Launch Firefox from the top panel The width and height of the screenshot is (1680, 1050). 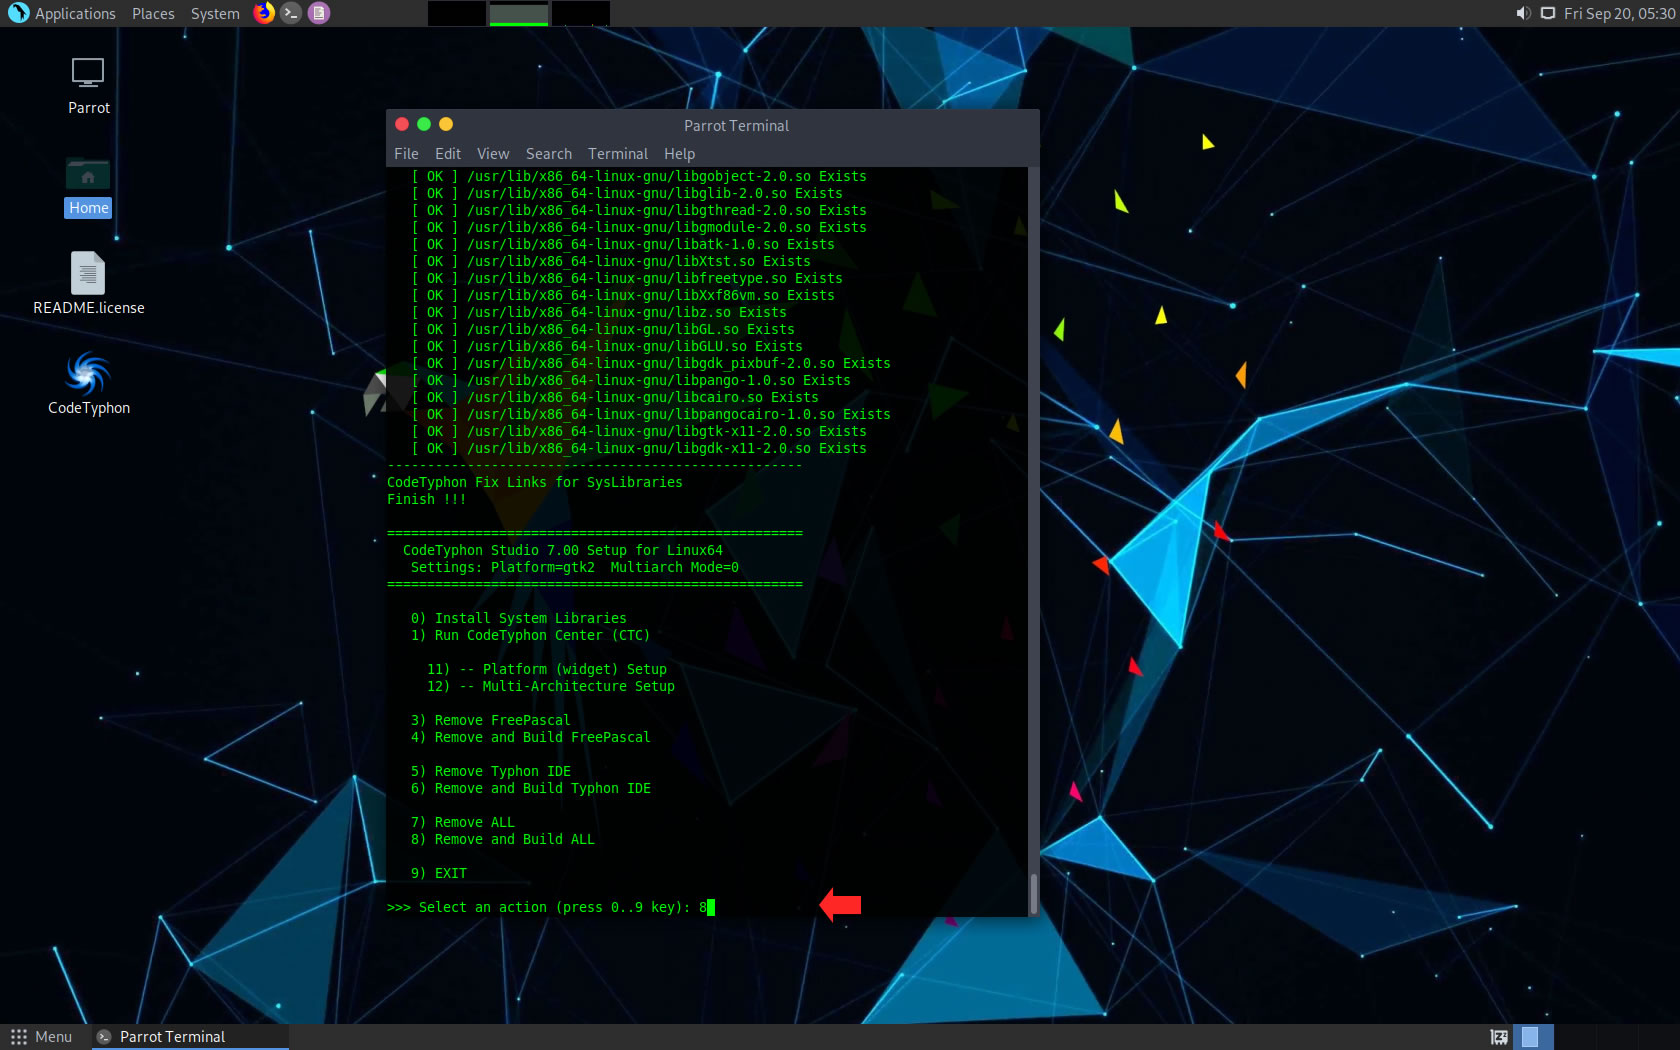264,13
